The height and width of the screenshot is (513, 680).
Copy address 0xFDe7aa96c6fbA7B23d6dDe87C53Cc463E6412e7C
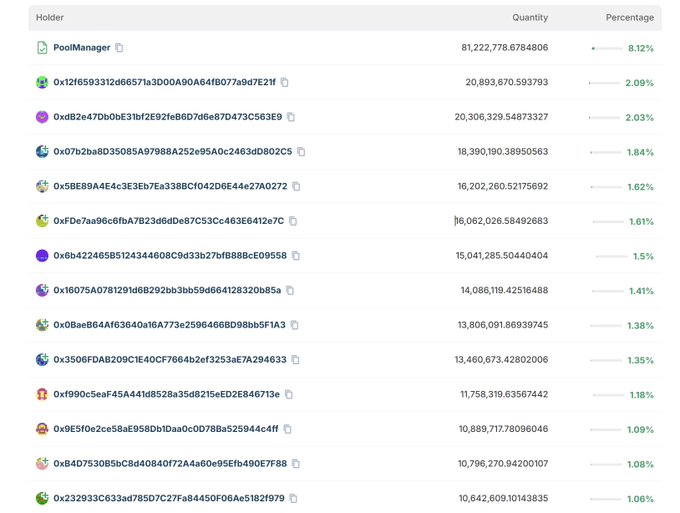293,221
